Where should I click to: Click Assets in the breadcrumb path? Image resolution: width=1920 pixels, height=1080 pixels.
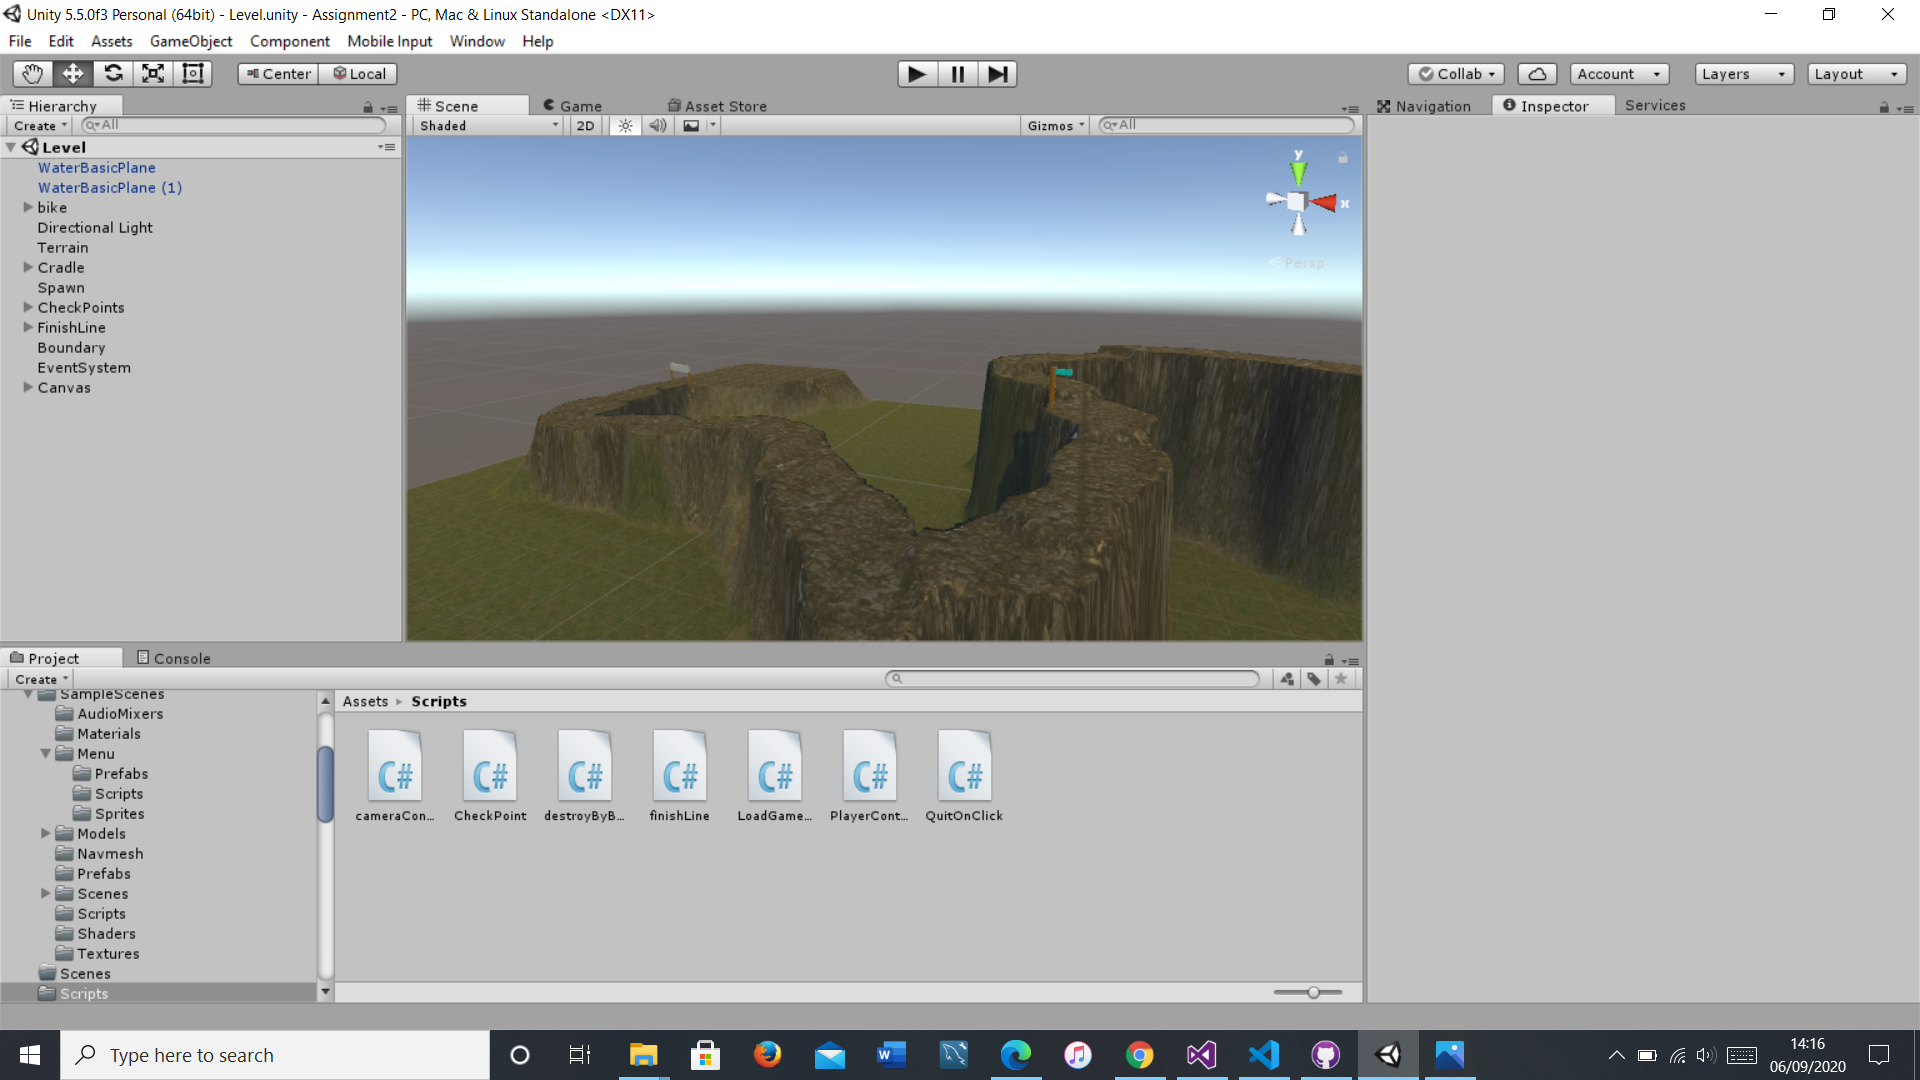[365, 701]
